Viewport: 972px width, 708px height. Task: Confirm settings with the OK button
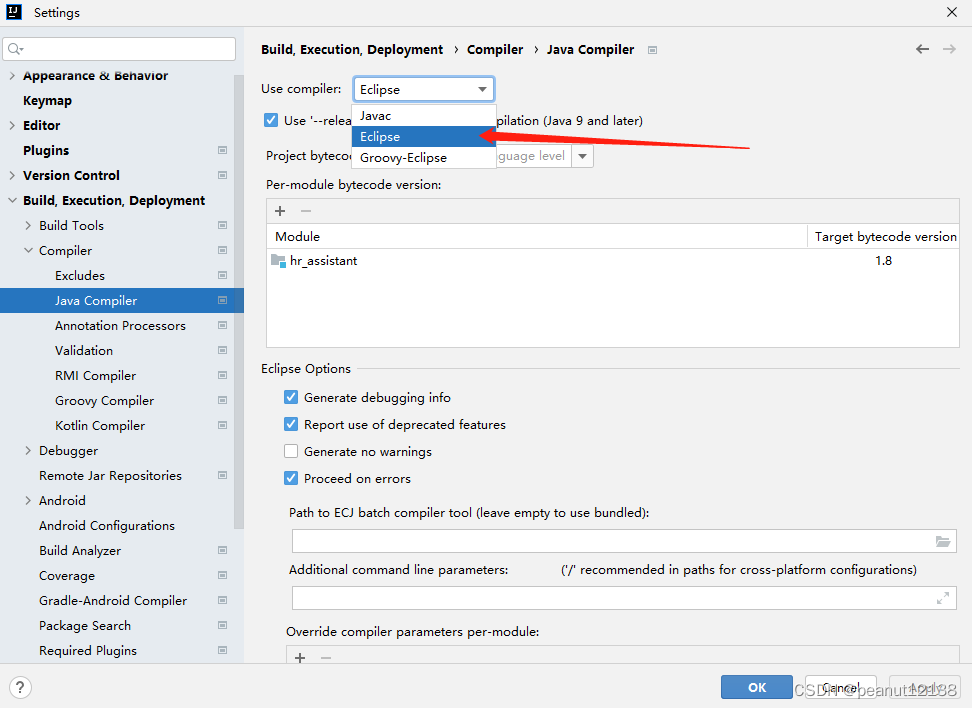(x=756, y=687)
